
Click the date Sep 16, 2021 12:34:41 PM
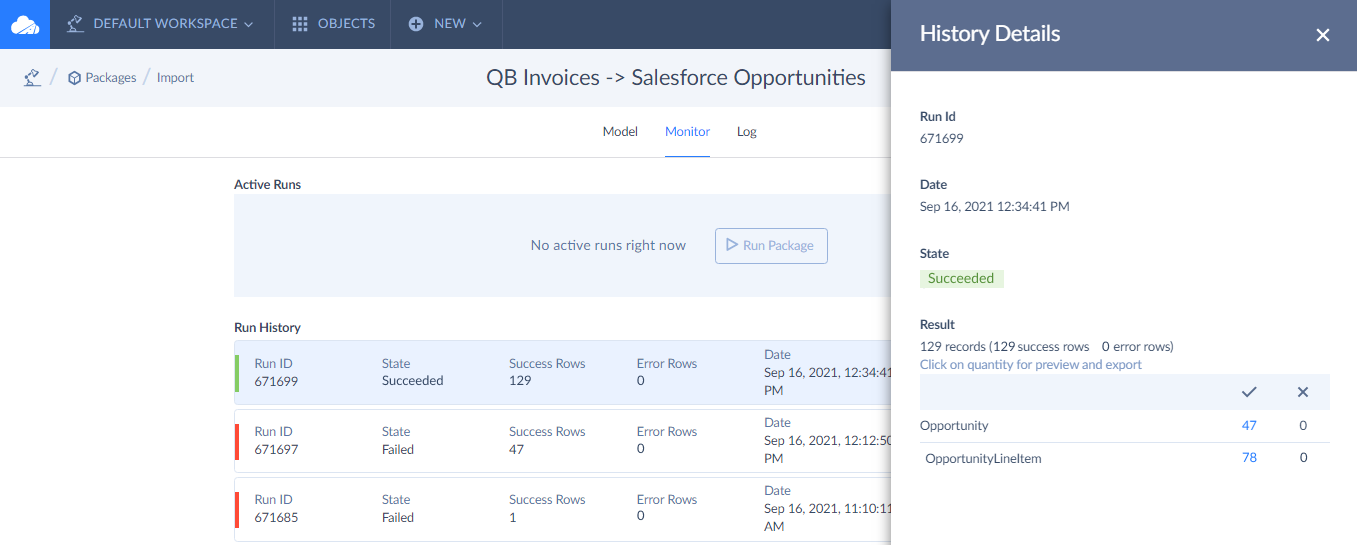995,206
